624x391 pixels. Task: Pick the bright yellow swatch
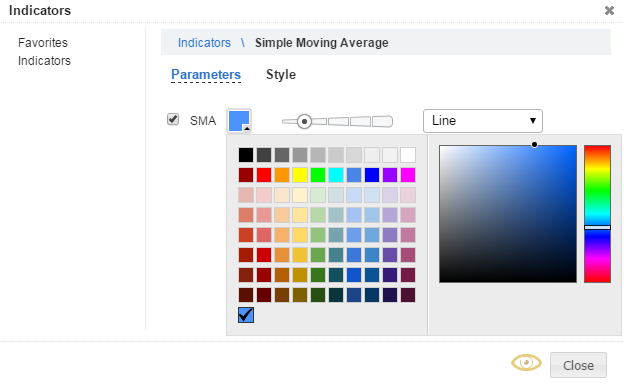(300, 175)
